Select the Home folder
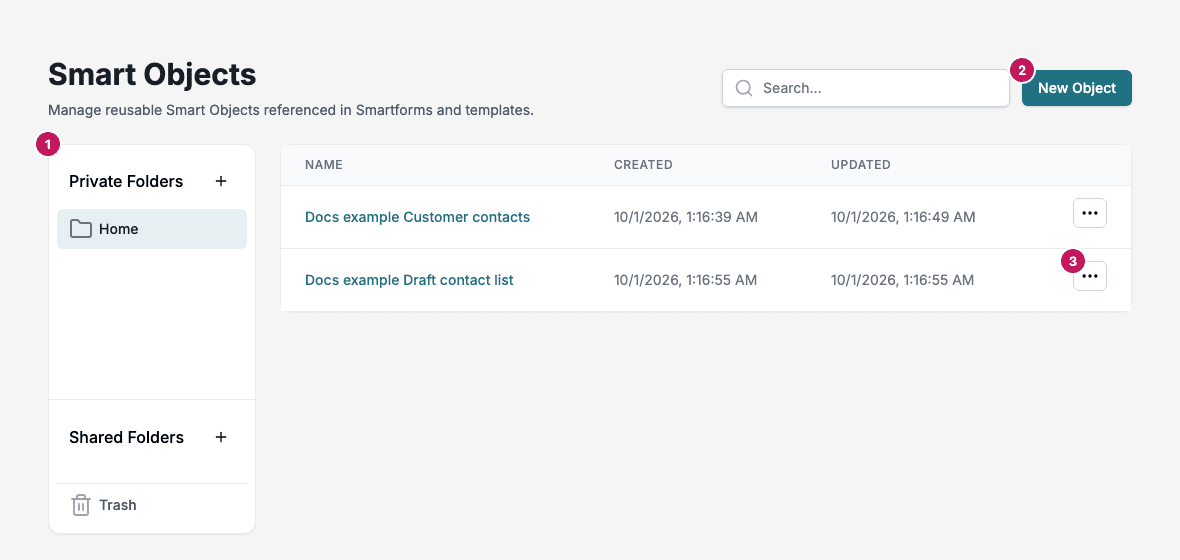Image resolution: width=1180 pixels, height=560 pixels. (152, 229)
